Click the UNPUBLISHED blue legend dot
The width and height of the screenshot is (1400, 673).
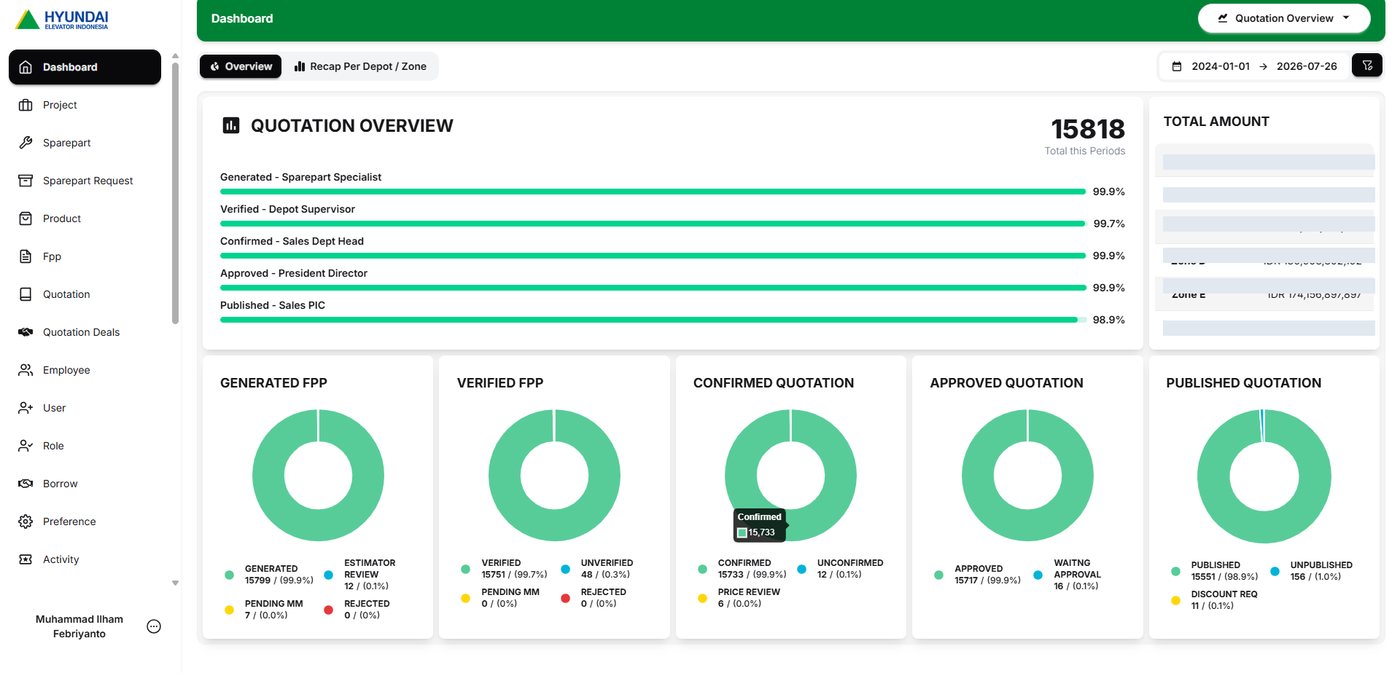tap(1275, 572)
